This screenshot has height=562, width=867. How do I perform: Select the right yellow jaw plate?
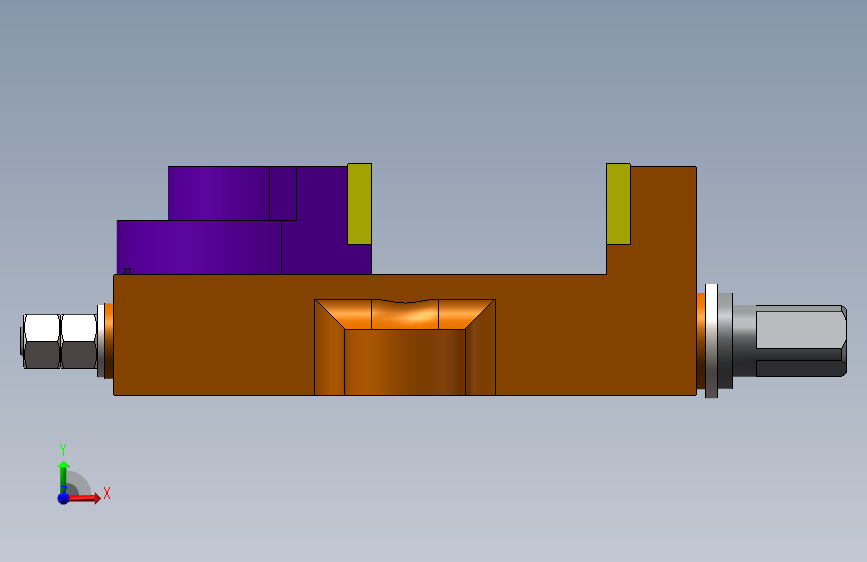tap(618, 204)
